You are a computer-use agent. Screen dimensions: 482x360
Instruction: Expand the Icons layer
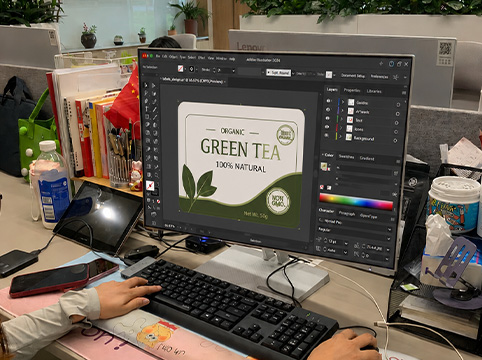pos(341,128)
